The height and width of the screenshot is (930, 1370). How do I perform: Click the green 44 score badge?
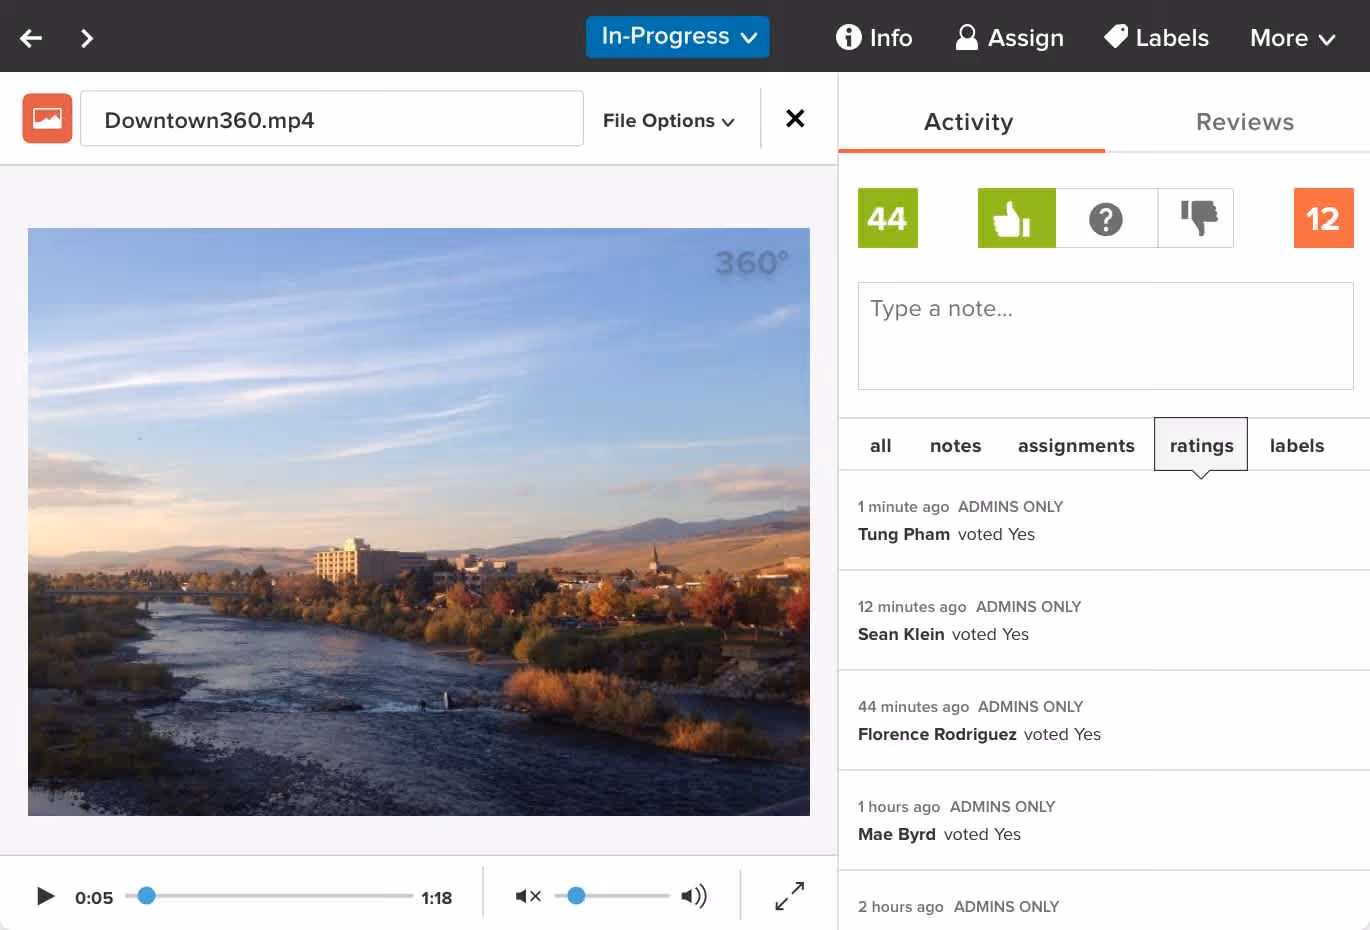pyautogui.click(x=888, y=218)
